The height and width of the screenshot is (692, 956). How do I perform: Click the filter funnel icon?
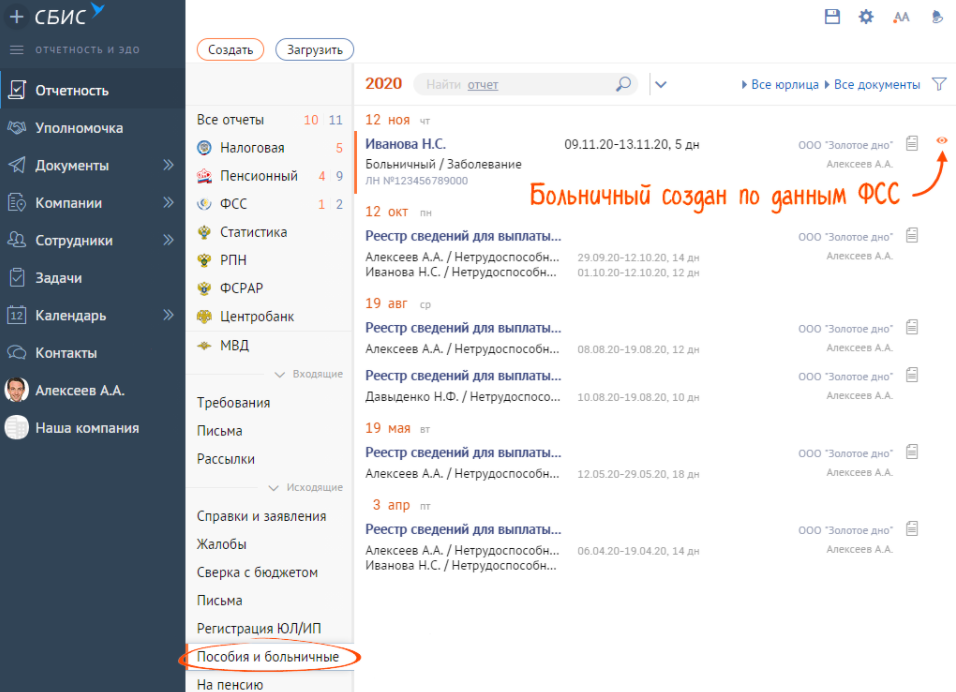tap(939, 85)
